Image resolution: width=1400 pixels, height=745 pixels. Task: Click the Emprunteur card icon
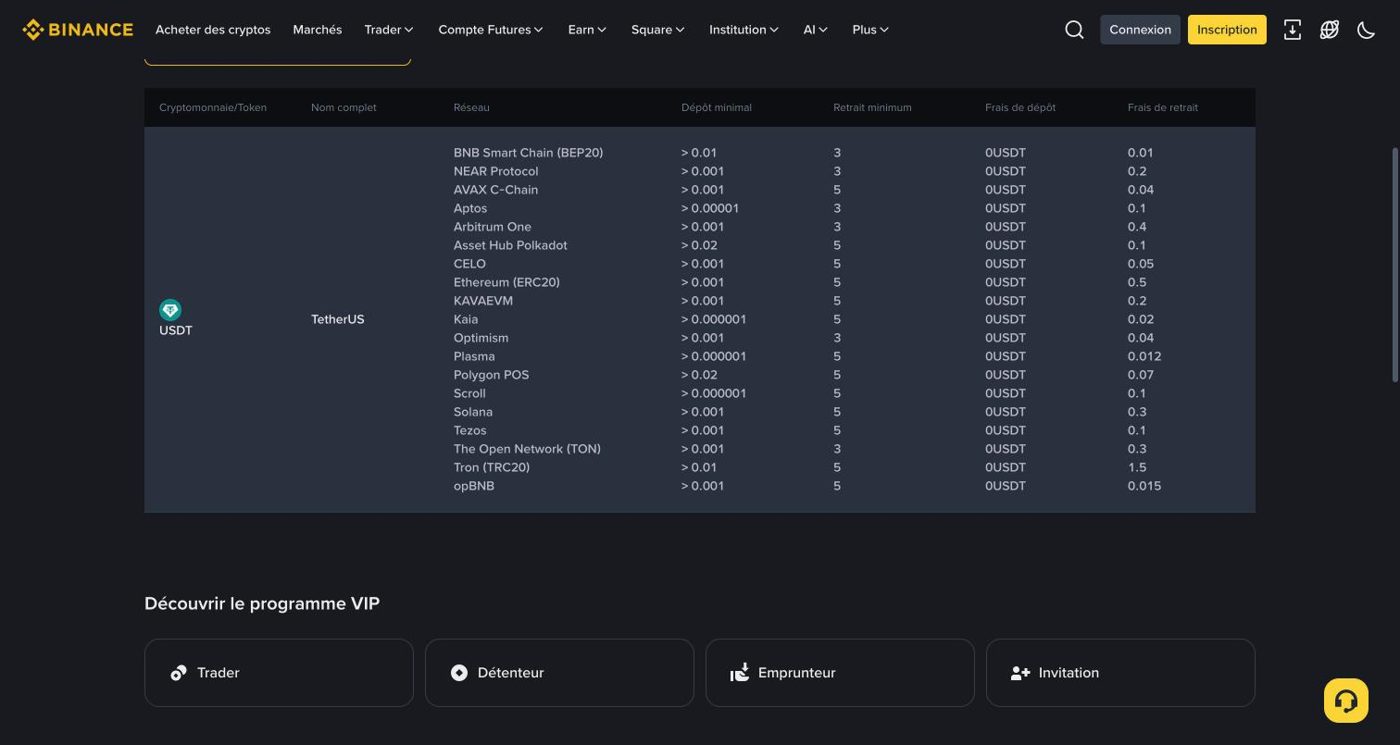[x=740, y=673]
